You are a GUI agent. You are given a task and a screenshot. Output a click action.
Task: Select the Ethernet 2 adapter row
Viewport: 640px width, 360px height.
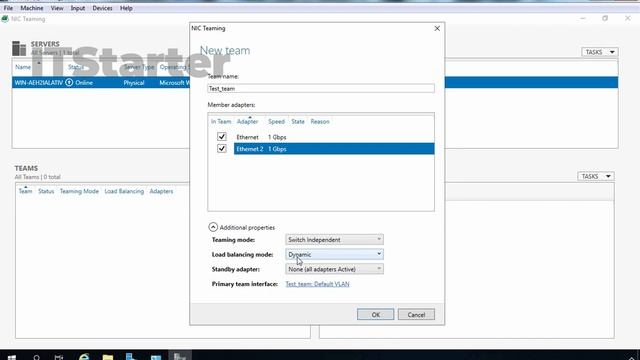coord(334,149)
